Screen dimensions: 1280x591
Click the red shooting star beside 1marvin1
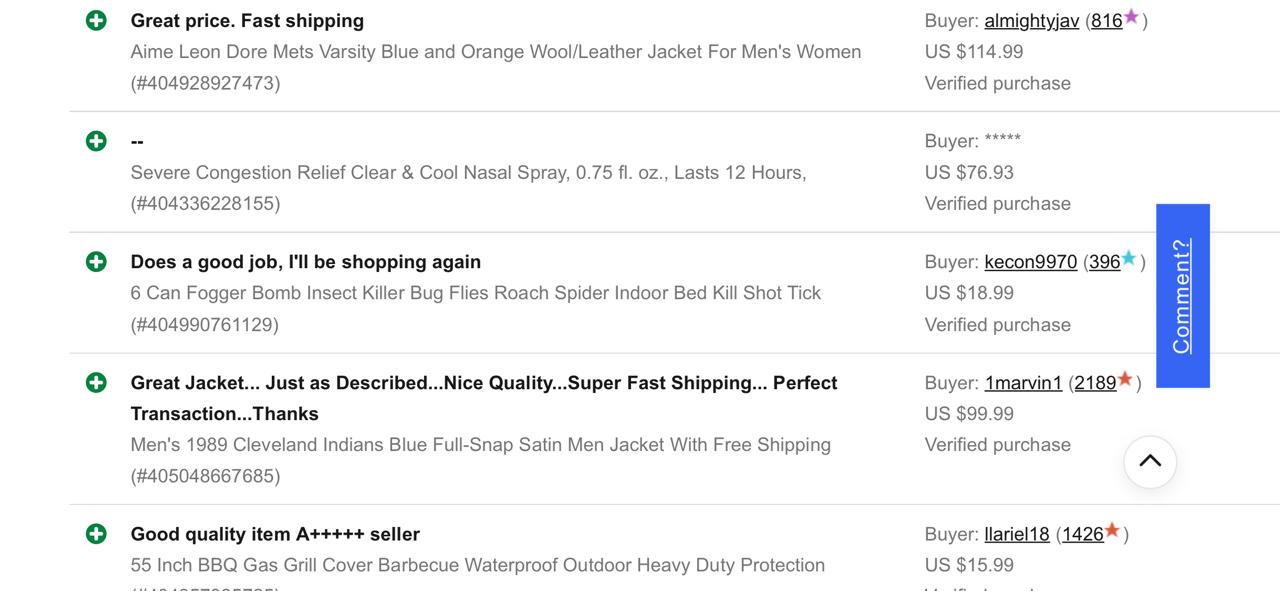pyautogui.click(x=1125, y=379)
